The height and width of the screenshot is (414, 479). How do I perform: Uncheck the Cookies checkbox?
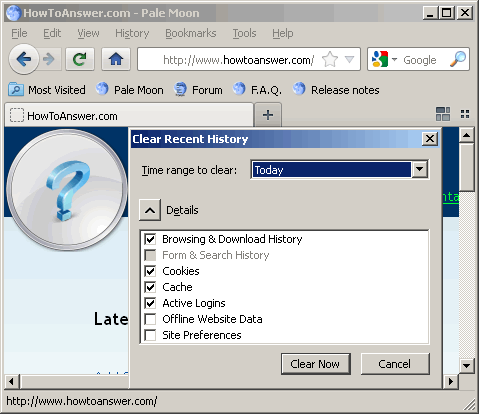tap(150, 271)
